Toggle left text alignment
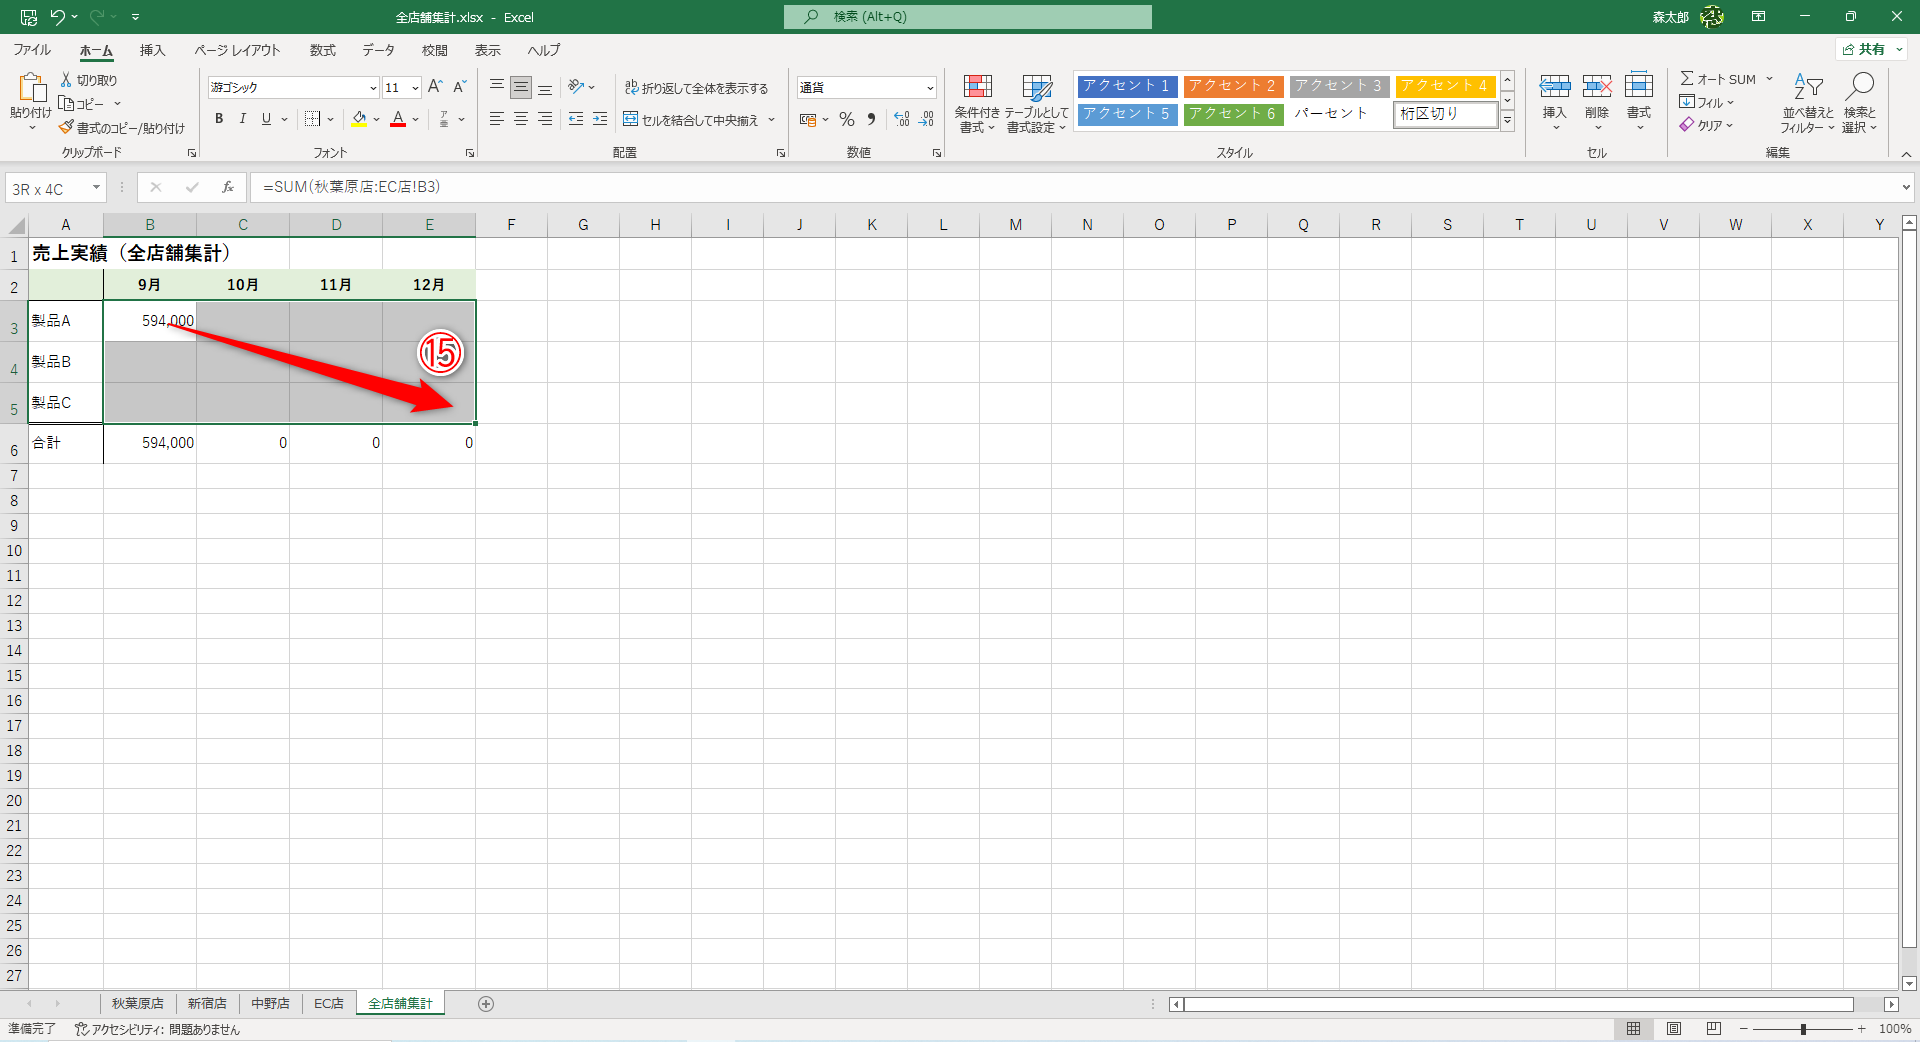The image size is (1920, 1042). (497, 119)
